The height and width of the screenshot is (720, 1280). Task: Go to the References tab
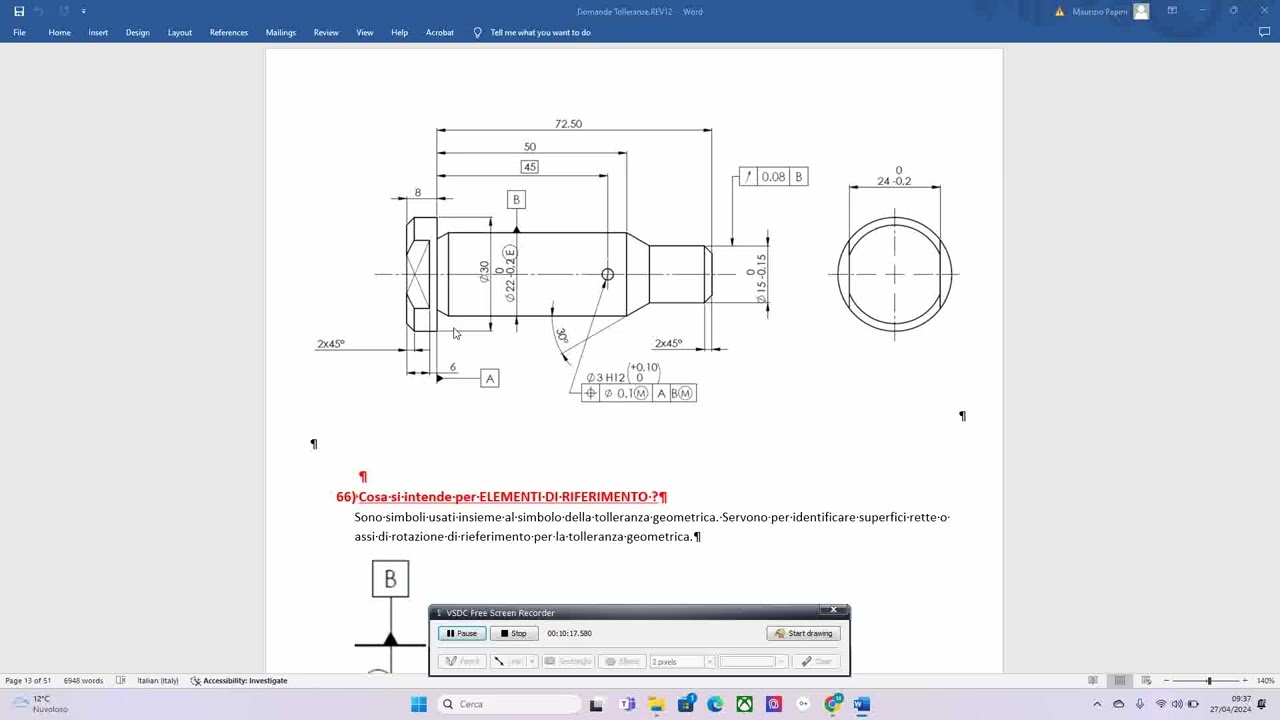[x=229, y=32]
